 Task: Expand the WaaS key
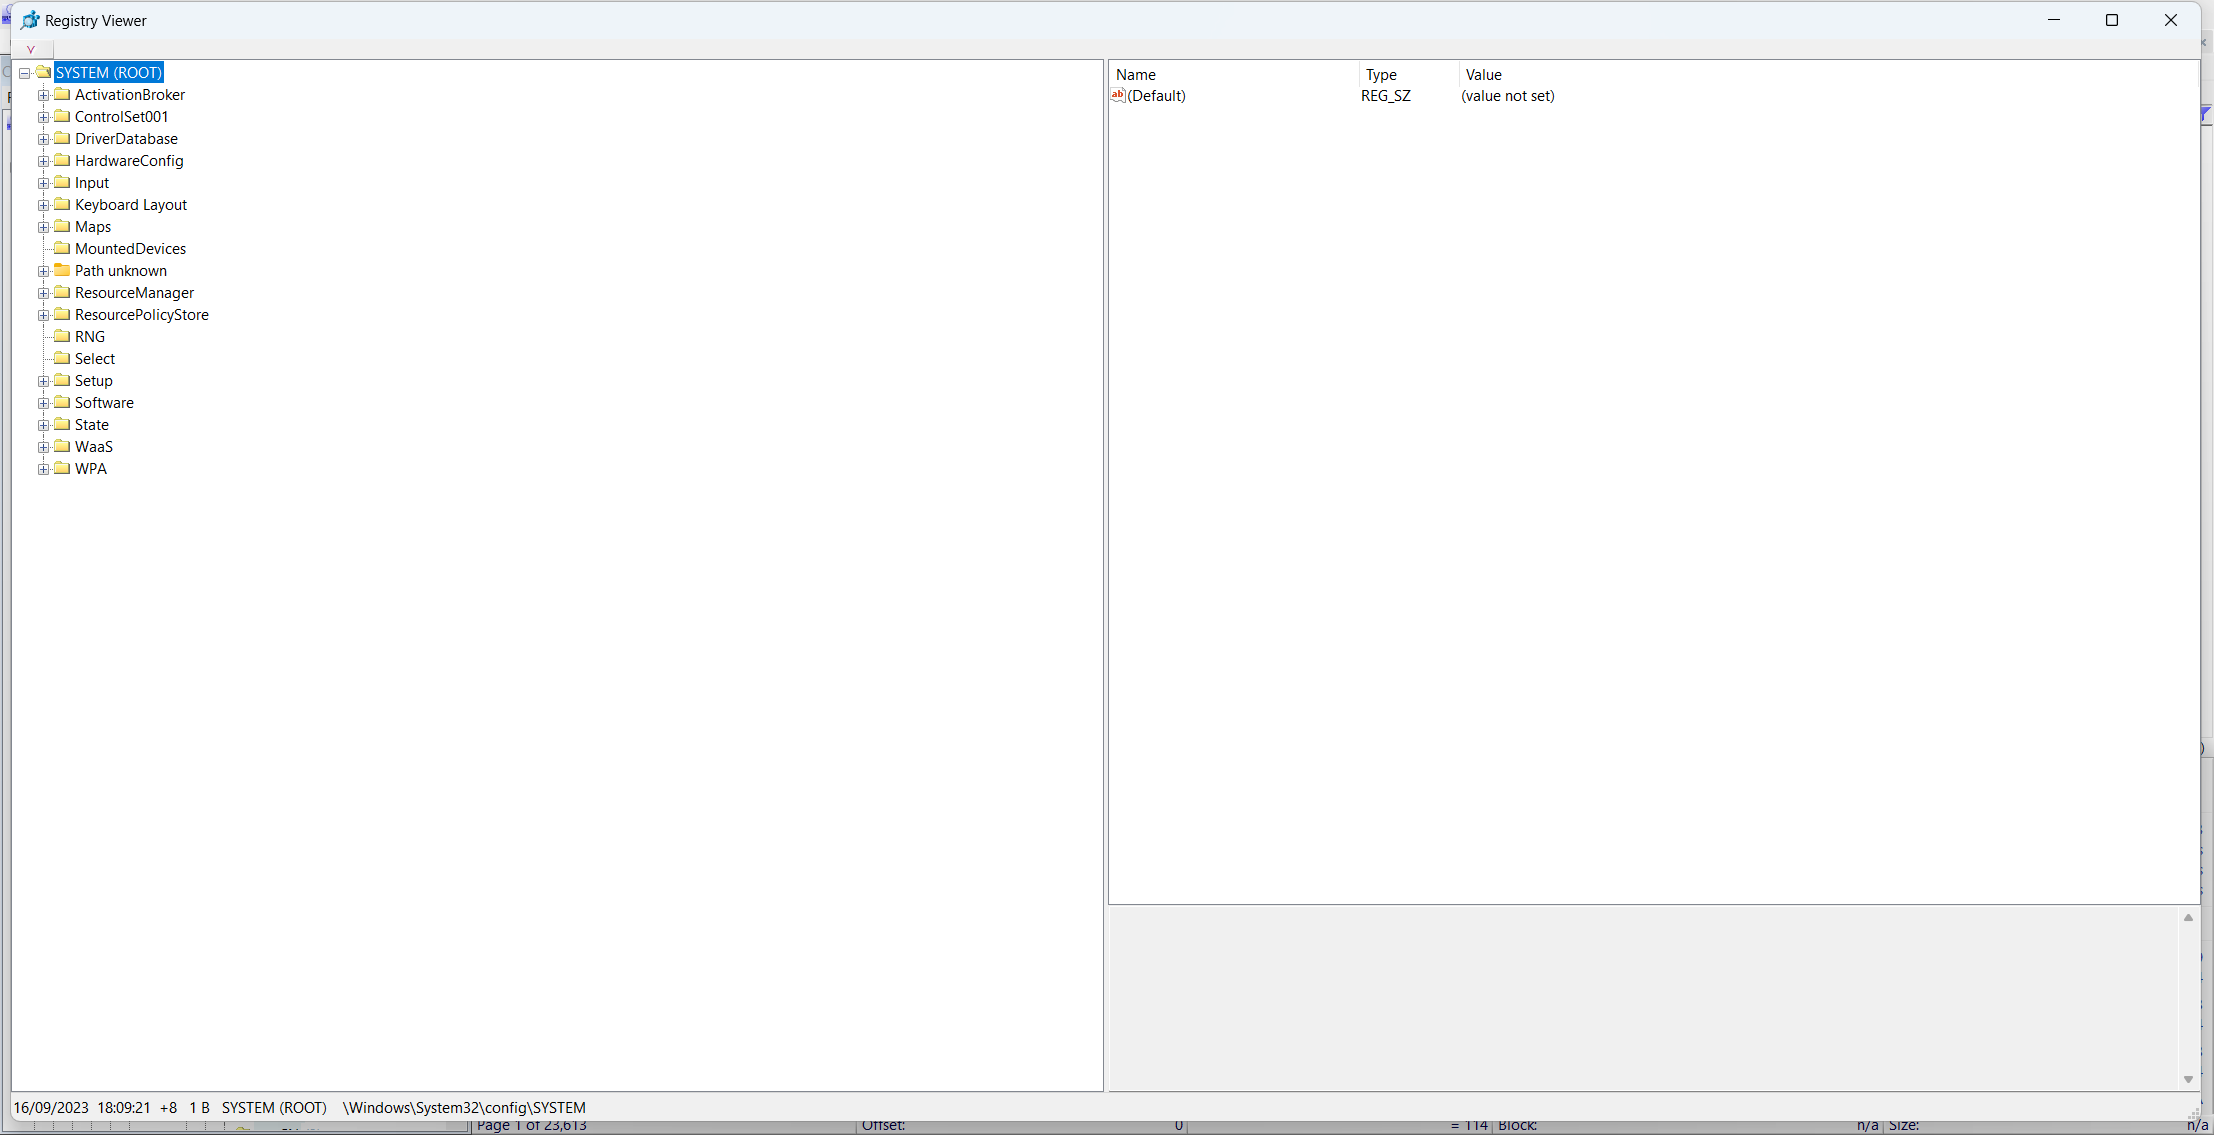click(x=43, y=447)
